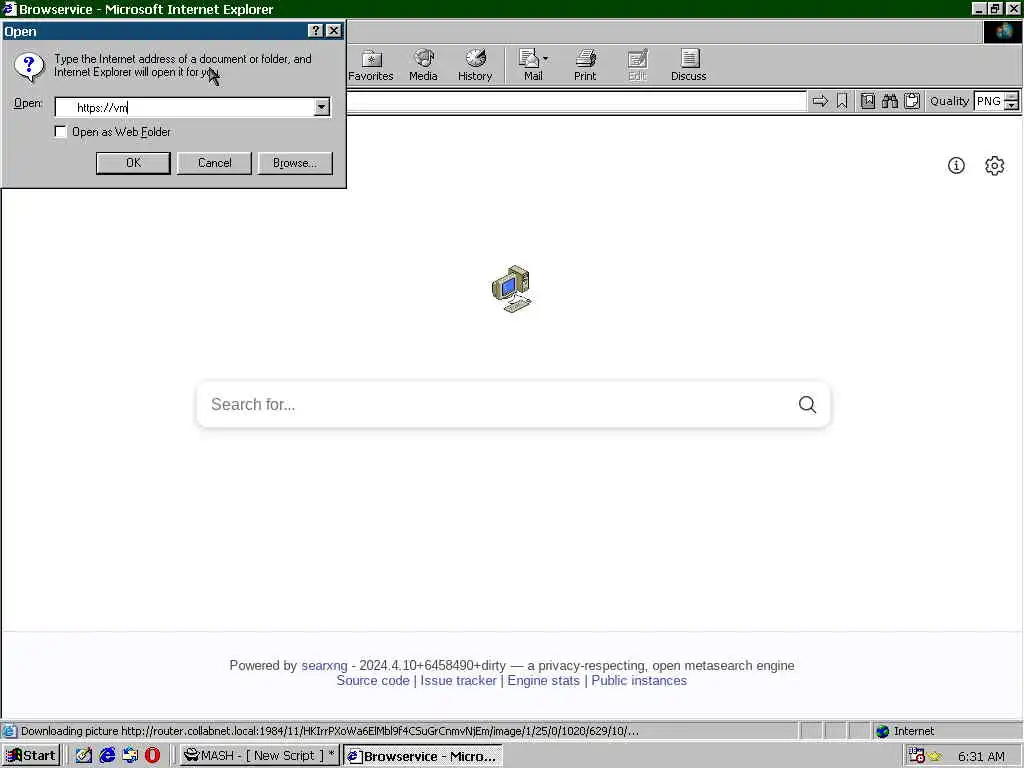The width and height of the screenshot is (1024, 768).
Task: Open the Issue tracker link
Action: [458, 680]
